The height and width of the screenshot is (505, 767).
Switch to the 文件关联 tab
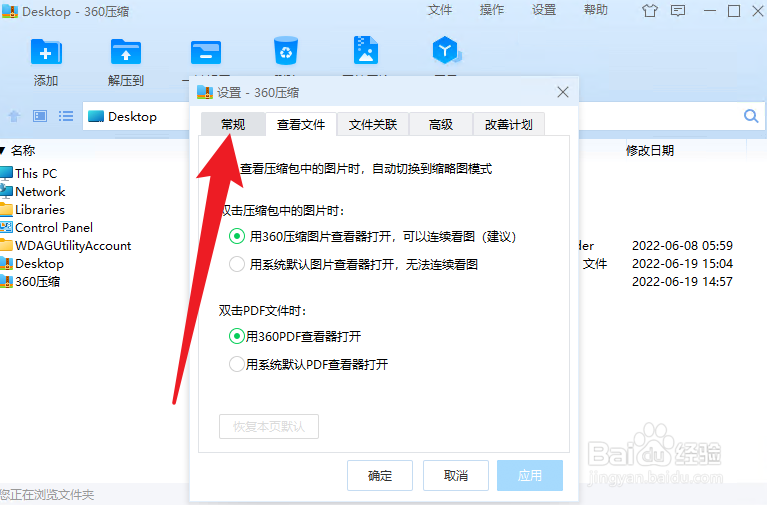click(373, 124)
